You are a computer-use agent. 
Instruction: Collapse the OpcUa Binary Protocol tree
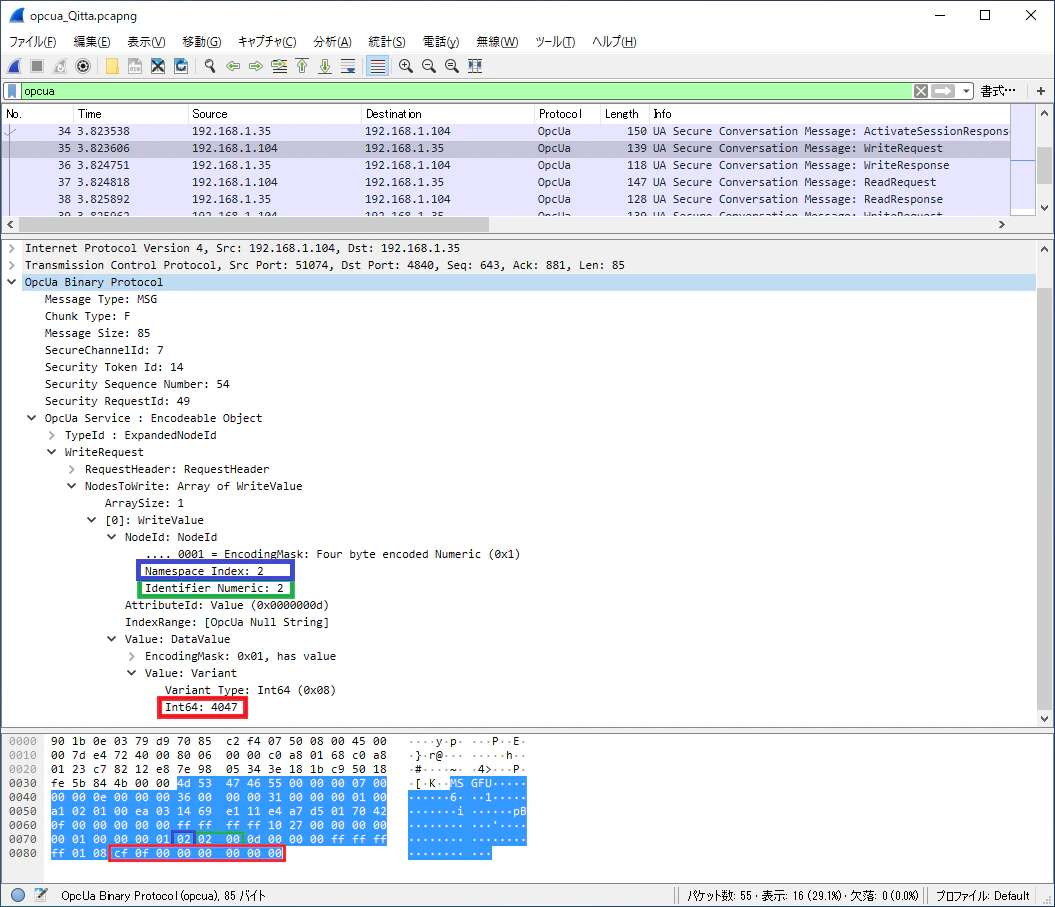coord(12,282)
